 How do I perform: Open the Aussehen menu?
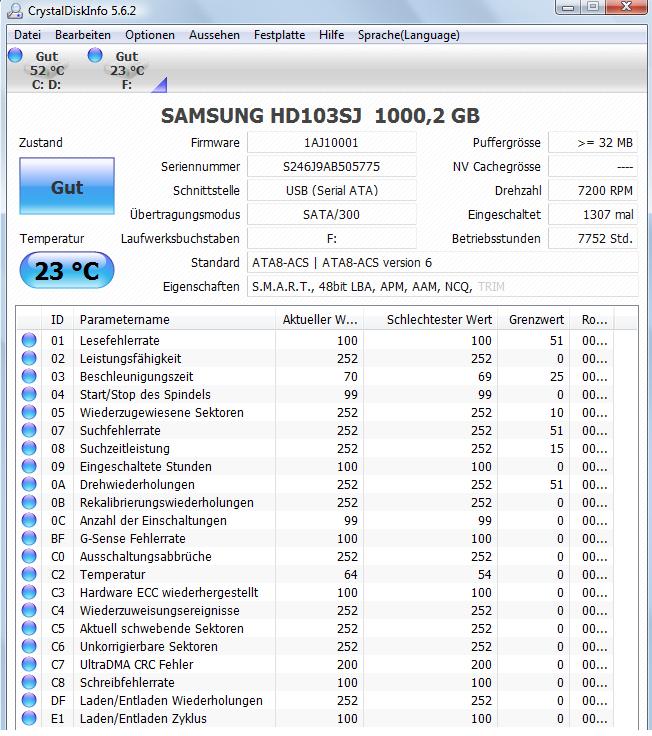214,35
